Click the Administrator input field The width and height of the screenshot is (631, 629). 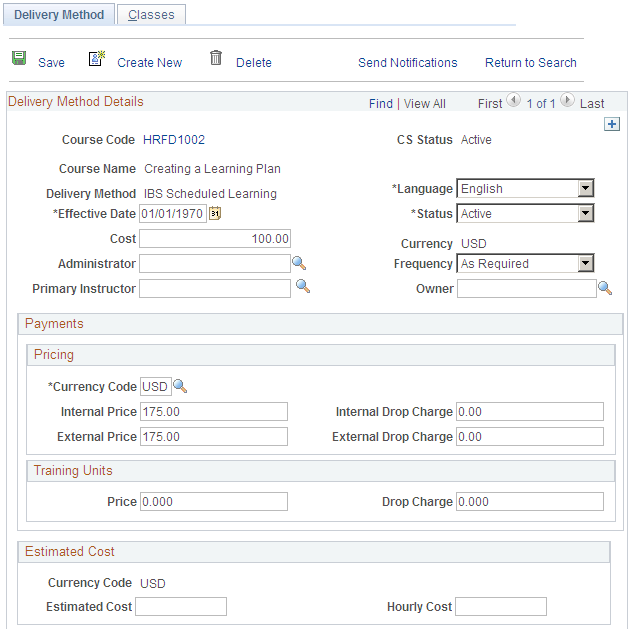(x=215, y=264)
